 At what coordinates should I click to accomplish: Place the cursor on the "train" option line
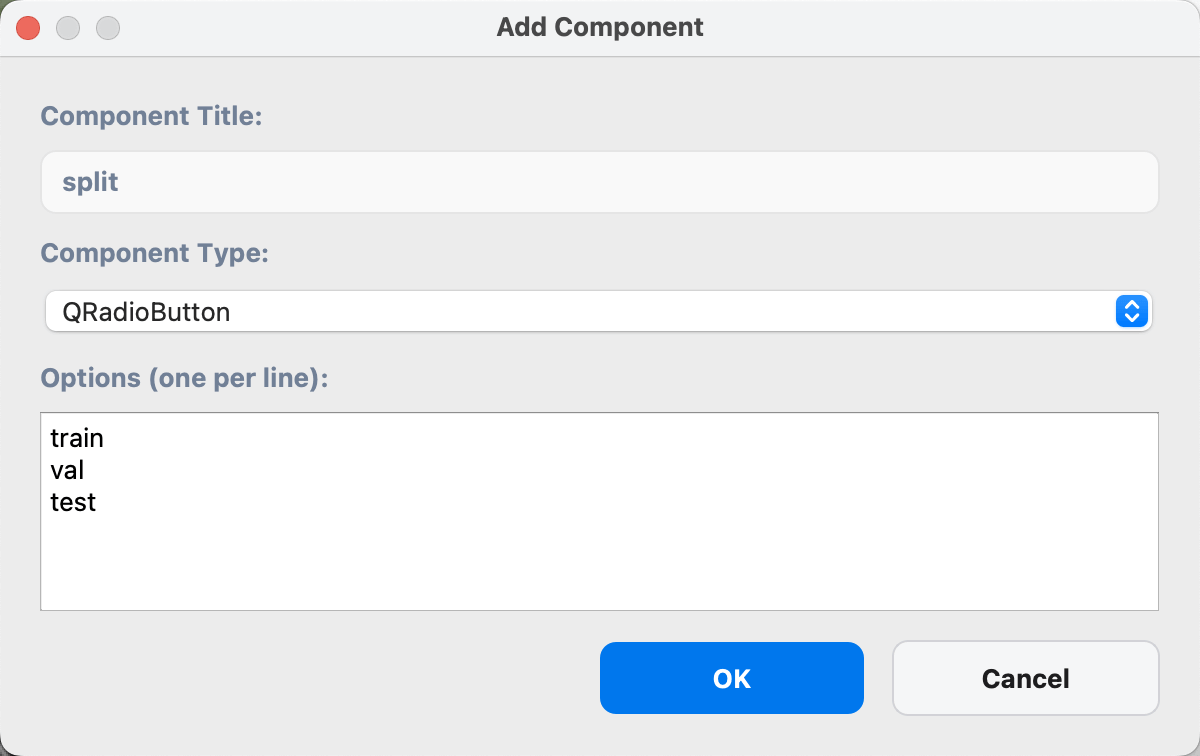[77, 438]
